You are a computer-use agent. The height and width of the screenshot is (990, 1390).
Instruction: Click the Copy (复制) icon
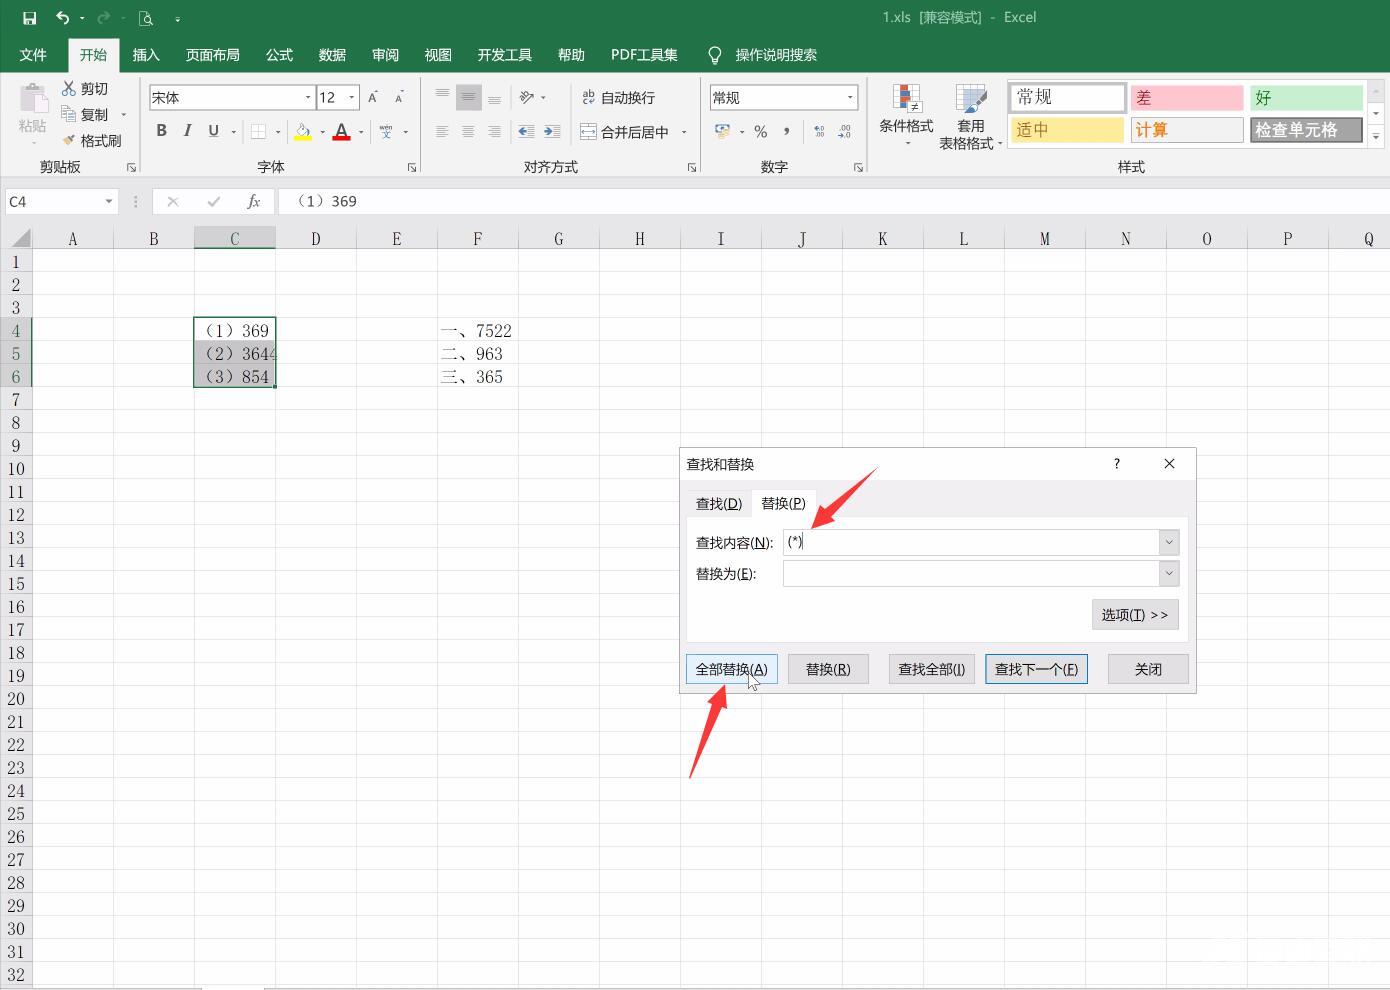tap(69, 114)
